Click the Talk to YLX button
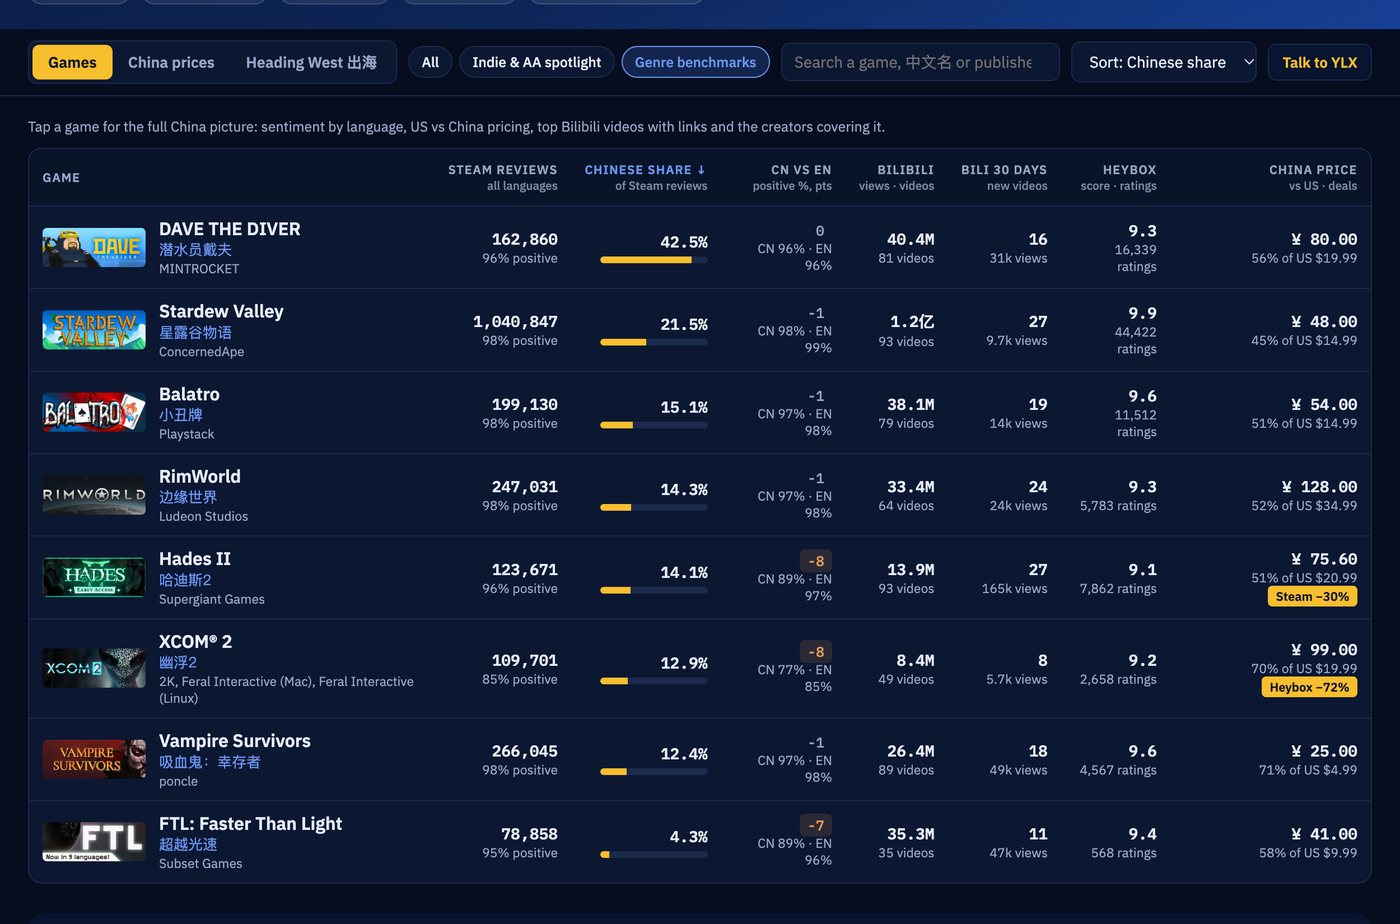 (x=1319, y=62)
